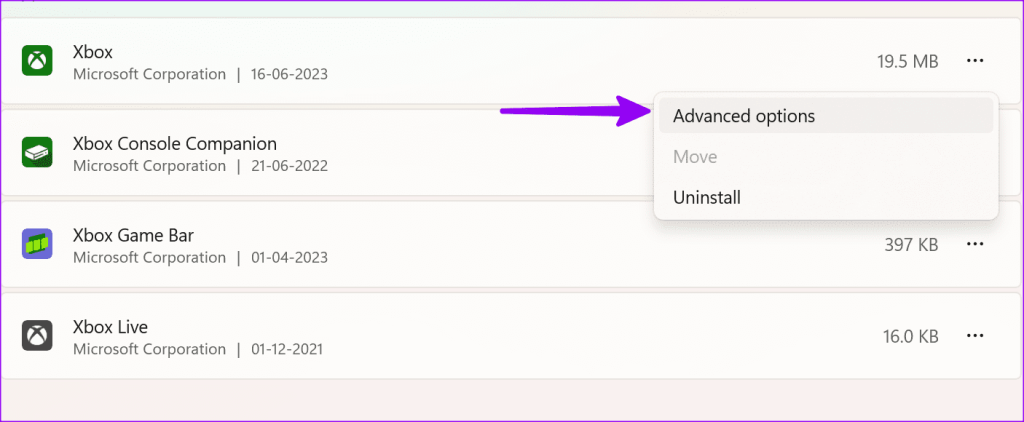Click the 16-06-2023 install date
This screenshot has width=1024, height=422.
(x=289, y=74)
